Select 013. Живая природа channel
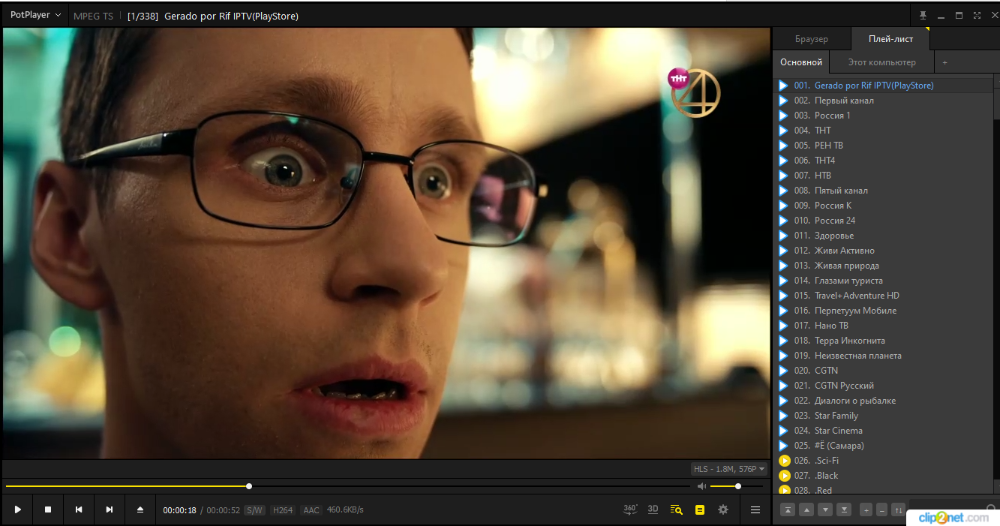1000x526 pixels. coord(883,265)
